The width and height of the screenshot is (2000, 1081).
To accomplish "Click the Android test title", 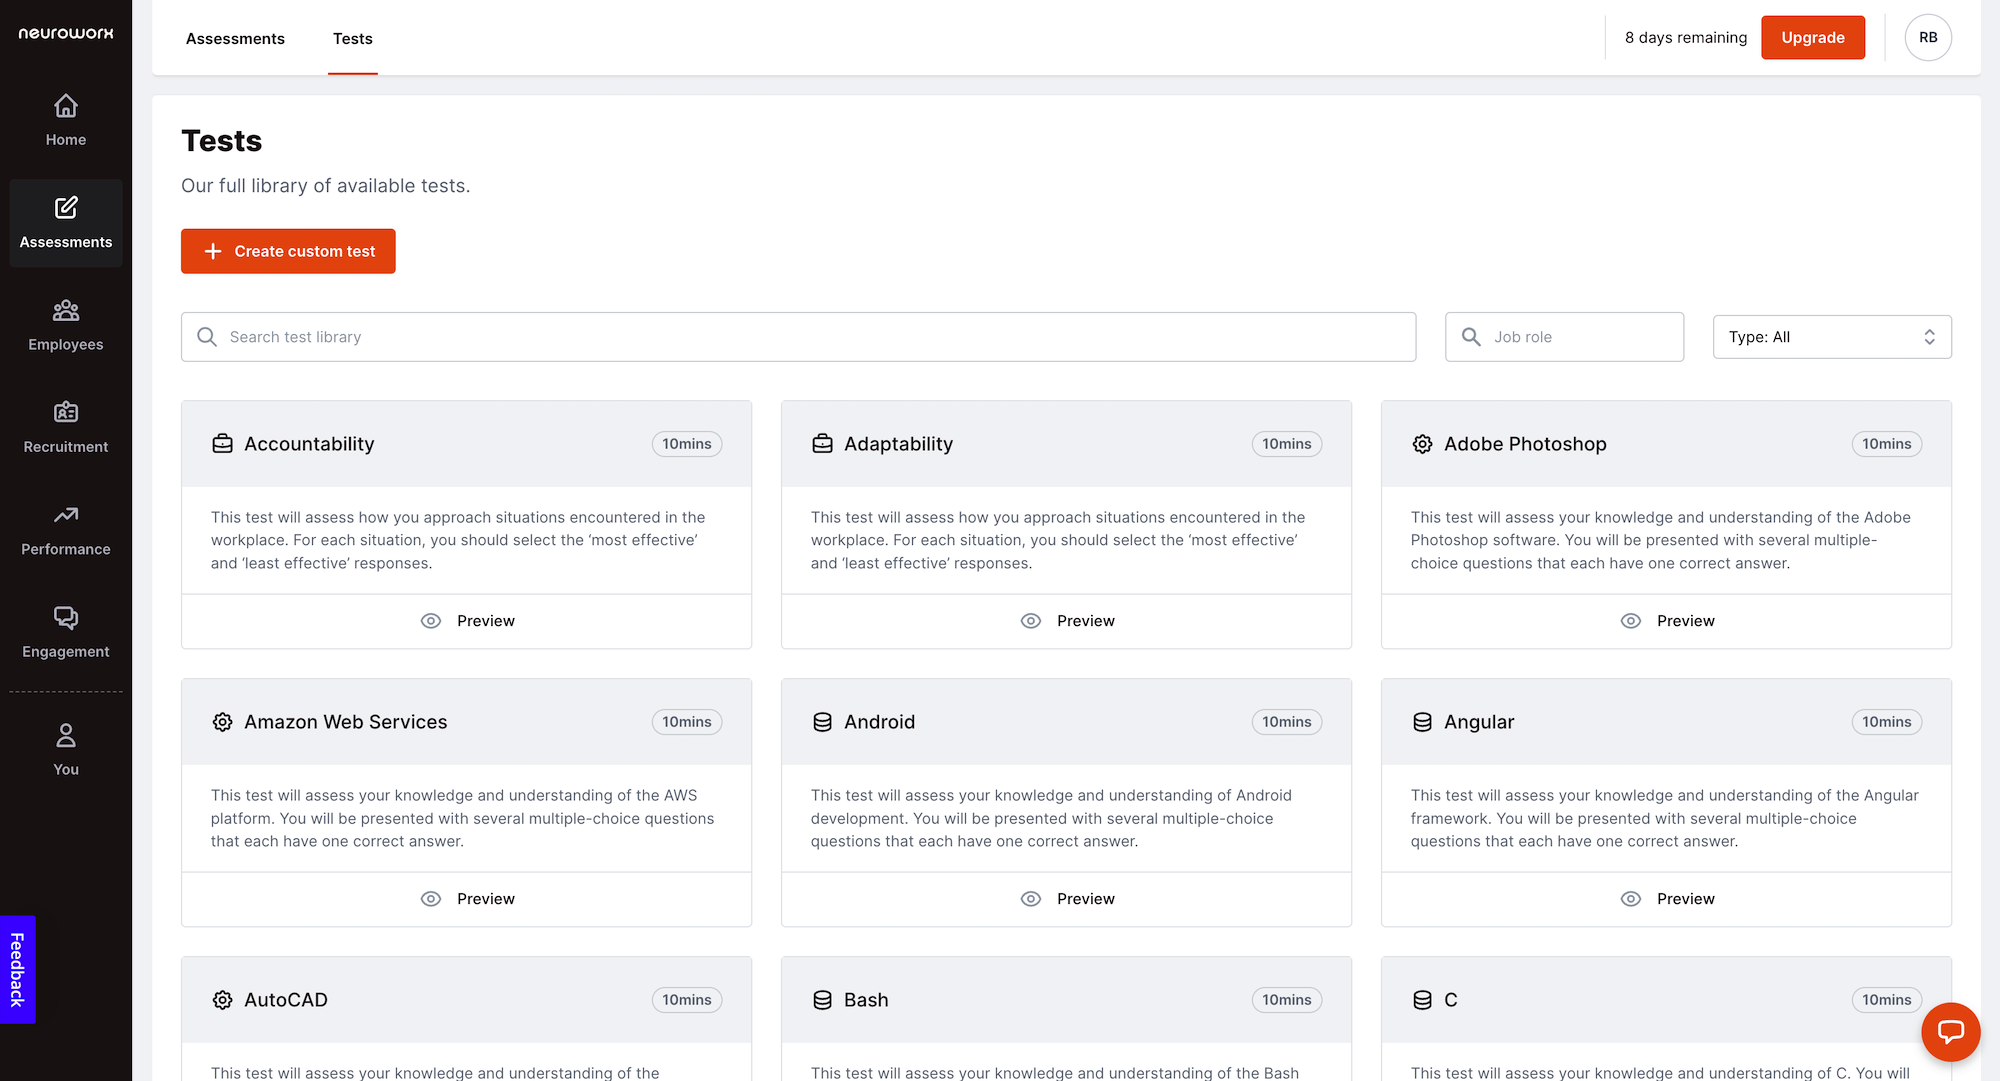I will (879, 722).
